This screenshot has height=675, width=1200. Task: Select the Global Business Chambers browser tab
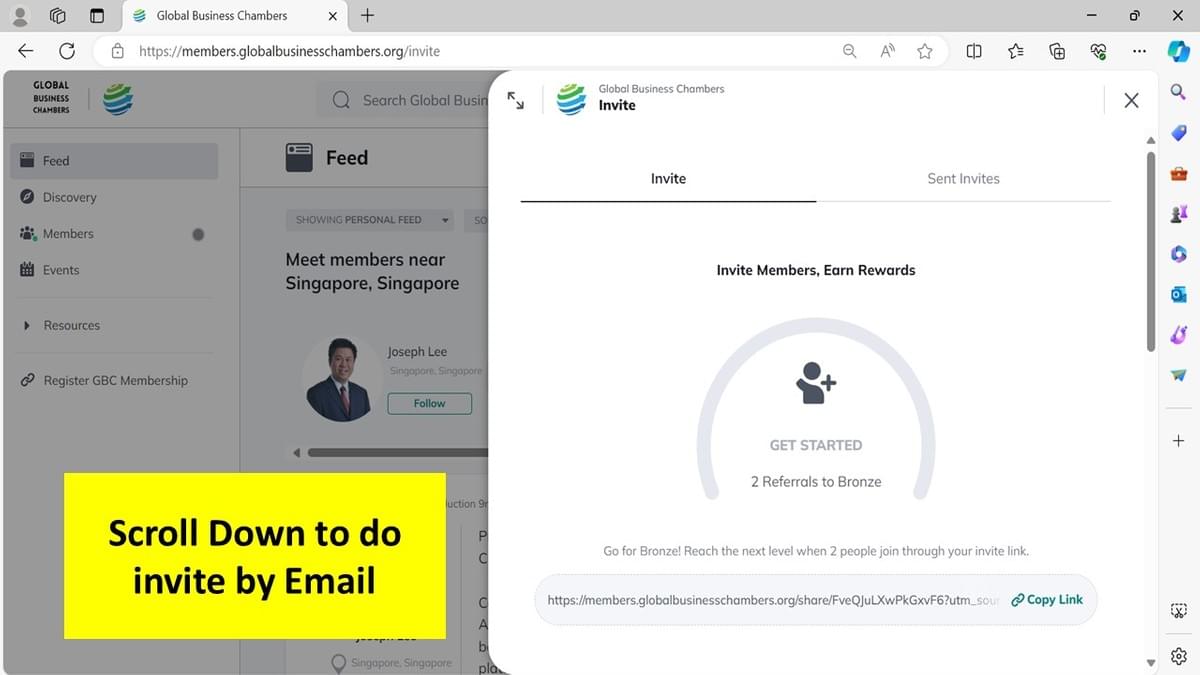click(x=234, y=16)
